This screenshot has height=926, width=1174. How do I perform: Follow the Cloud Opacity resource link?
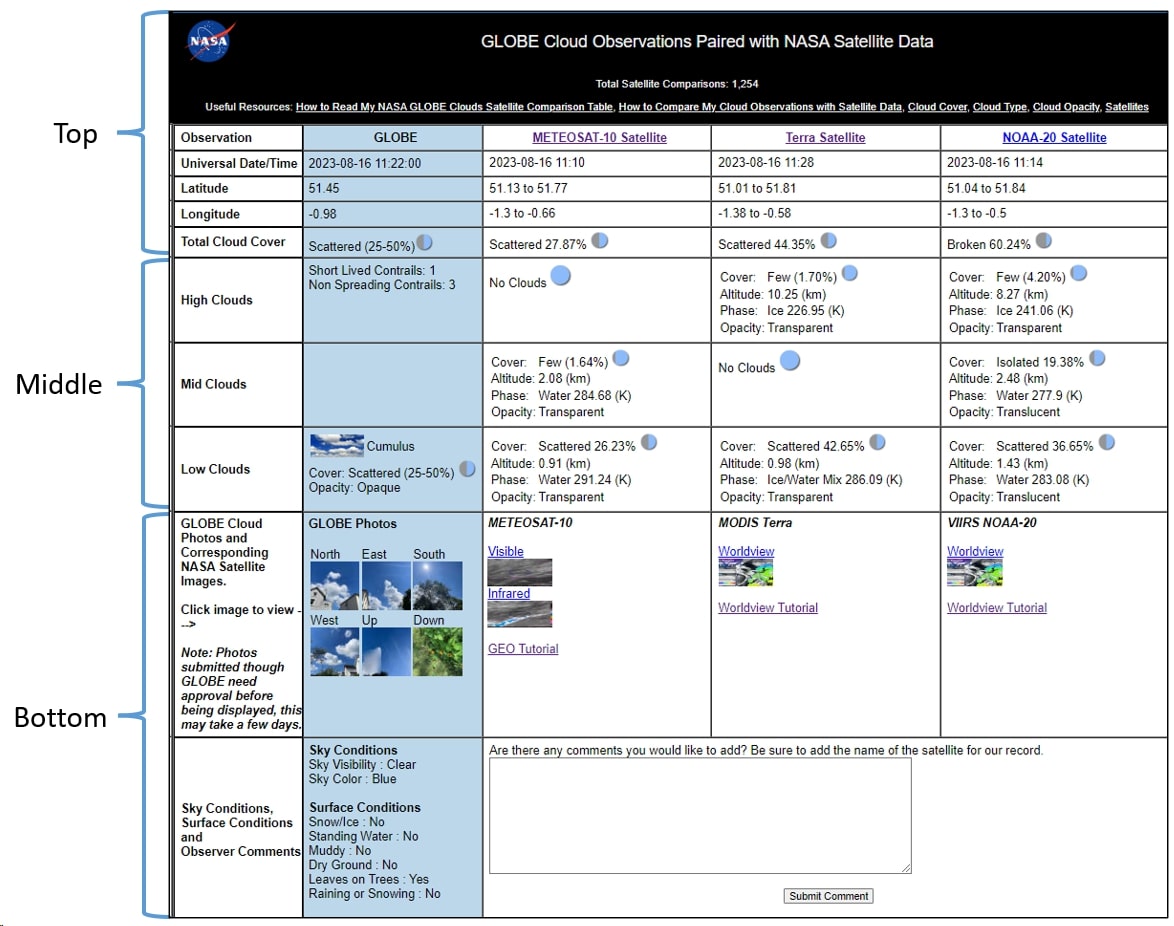[x=1066, y=107]
